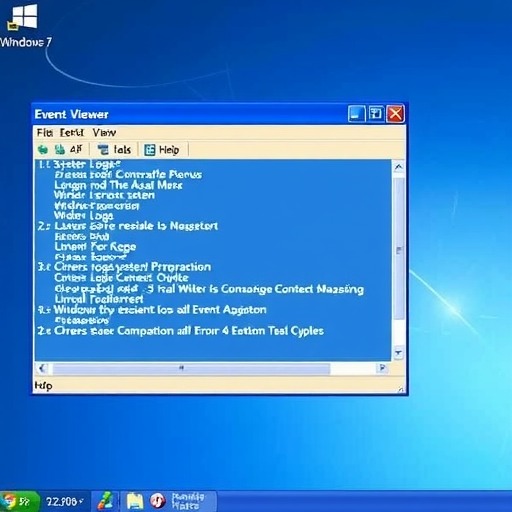512x512 pixels.
Task: Open the second menu beside View
Action: [72, 133]
